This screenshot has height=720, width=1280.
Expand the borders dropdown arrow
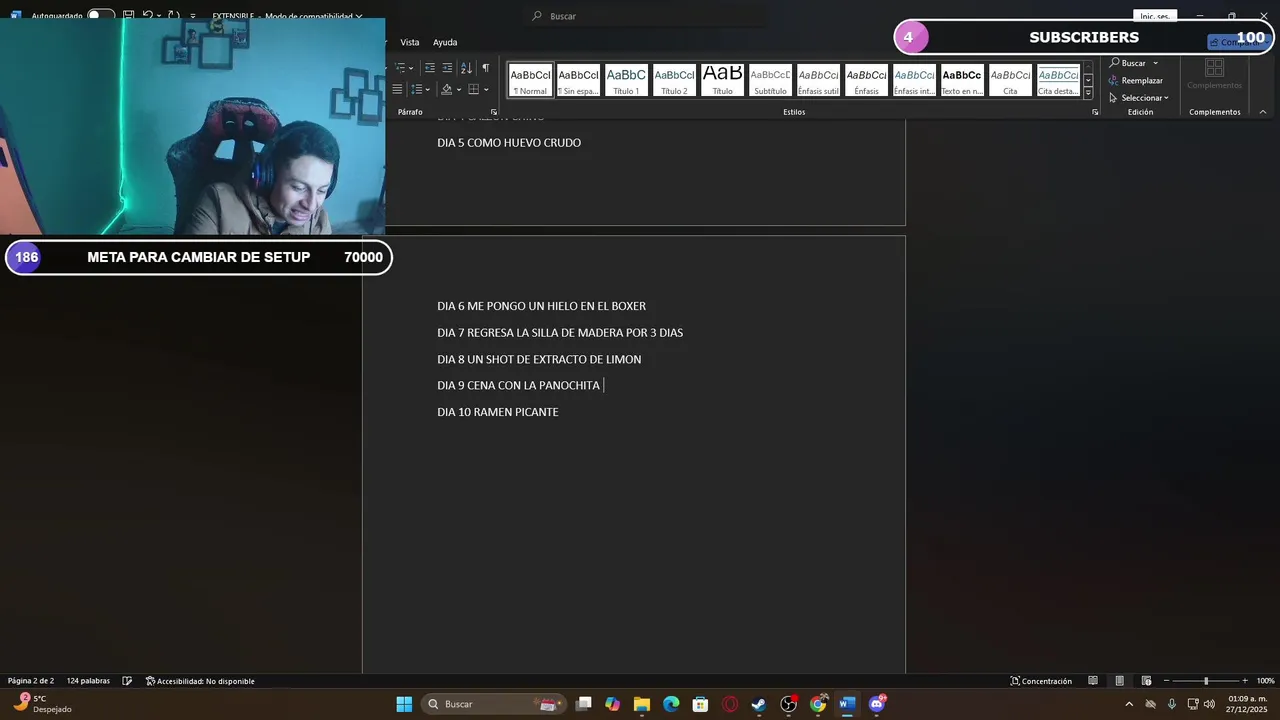(486, 90)
